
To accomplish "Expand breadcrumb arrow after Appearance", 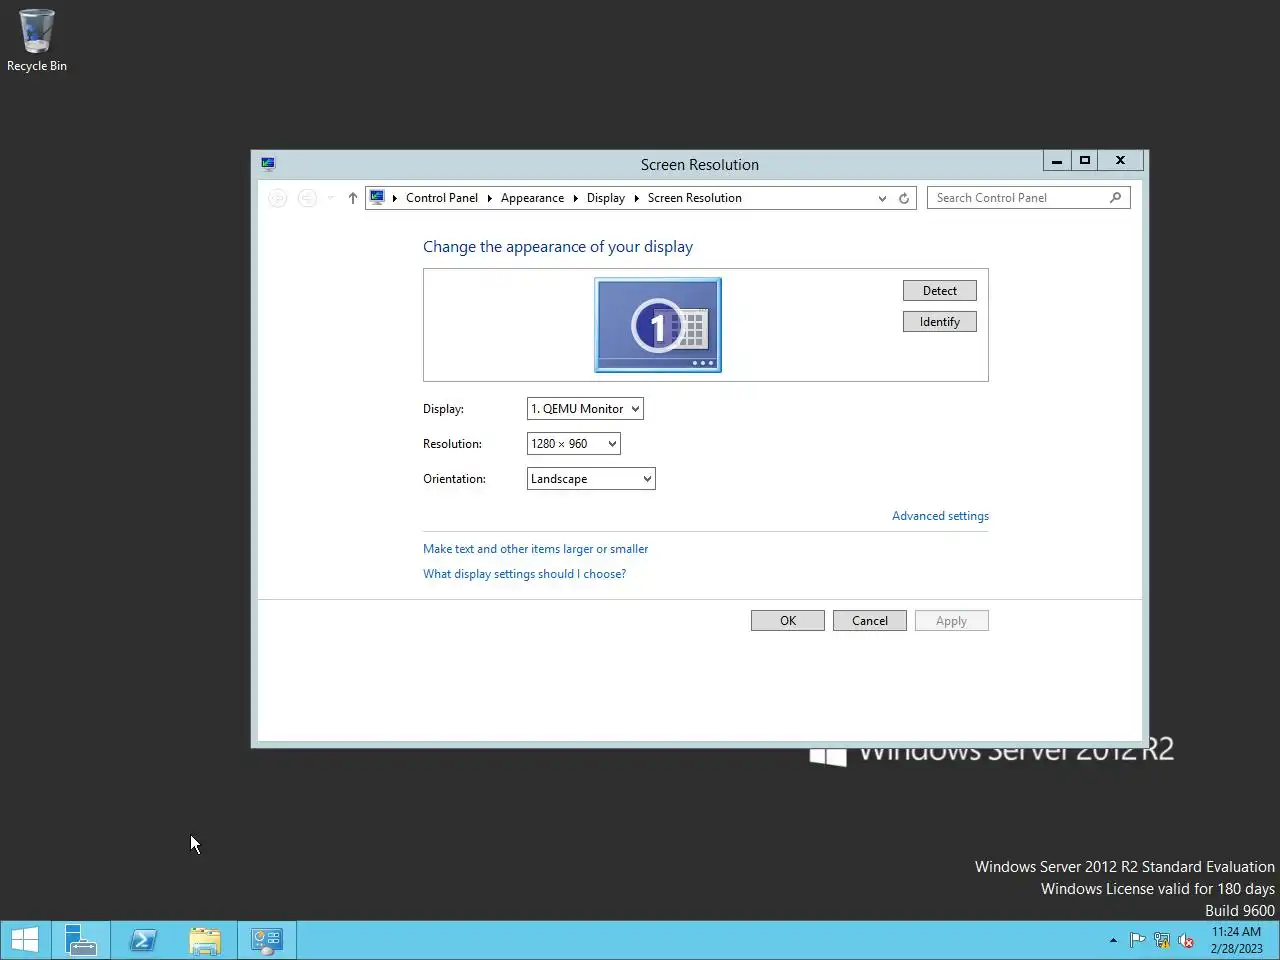I will coord(576,198).
